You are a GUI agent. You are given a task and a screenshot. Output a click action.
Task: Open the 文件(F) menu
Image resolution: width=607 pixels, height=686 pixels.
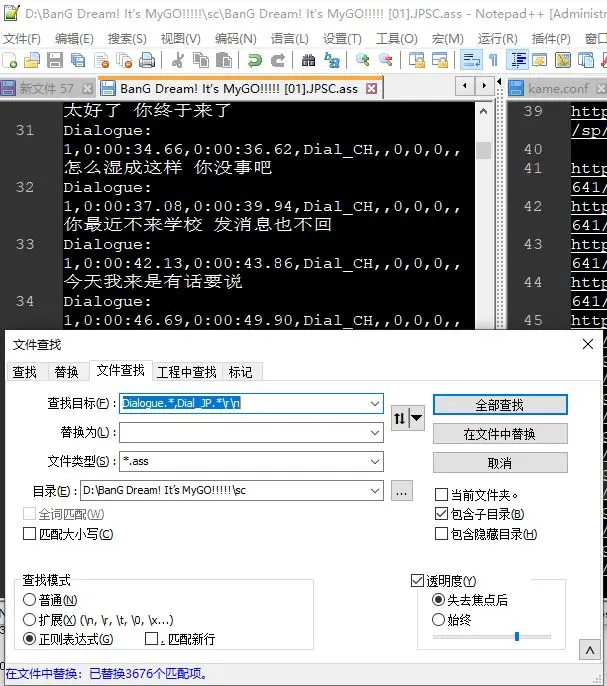tap(22, 38)
